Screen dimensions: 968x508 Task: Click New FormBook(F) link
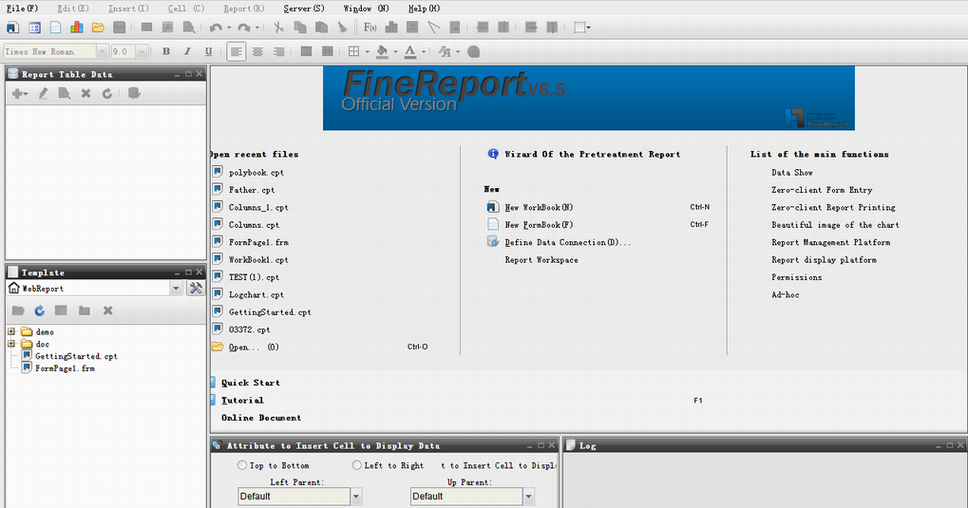pos(539,225)
